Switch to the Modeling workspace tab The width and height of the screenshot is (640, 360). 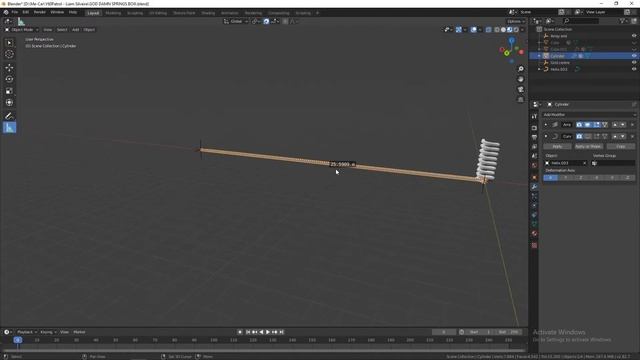click(113, 13)
